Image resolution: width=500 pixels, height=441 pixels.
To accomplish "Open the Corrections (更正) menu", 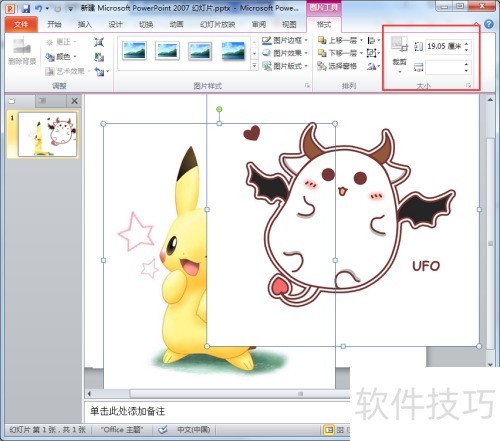I will (61, 42).
